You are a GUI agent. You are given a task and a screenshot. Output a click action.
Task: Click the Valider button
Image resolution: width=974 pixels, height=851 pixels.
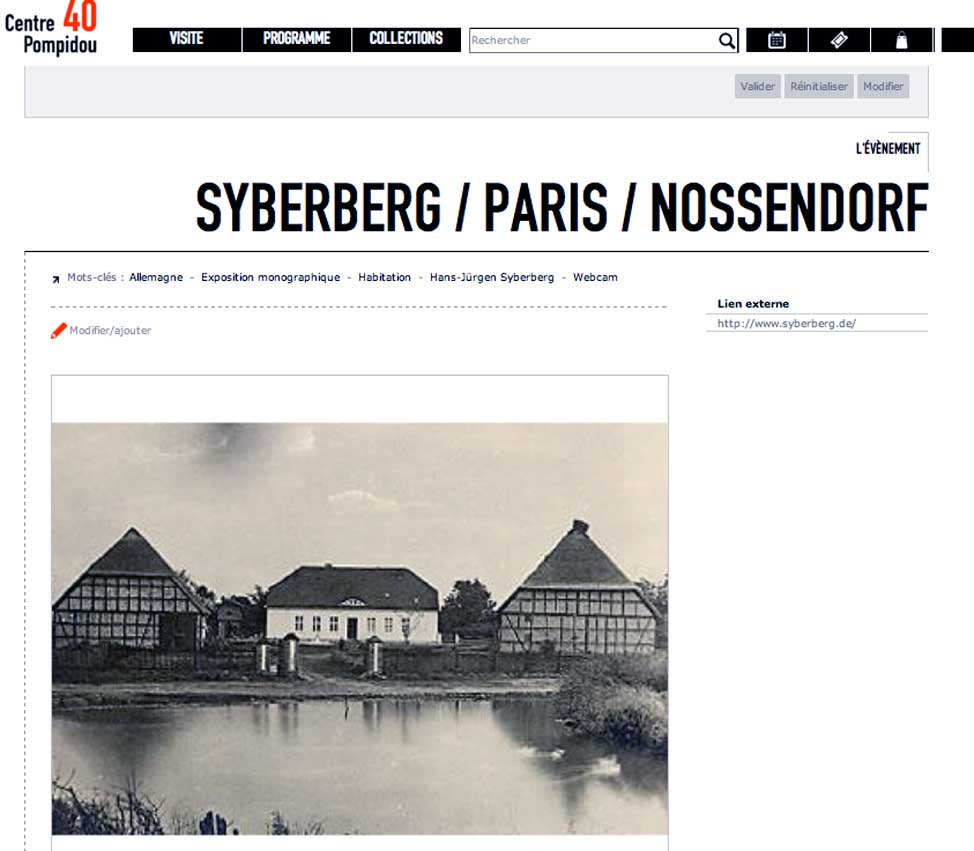757,86
